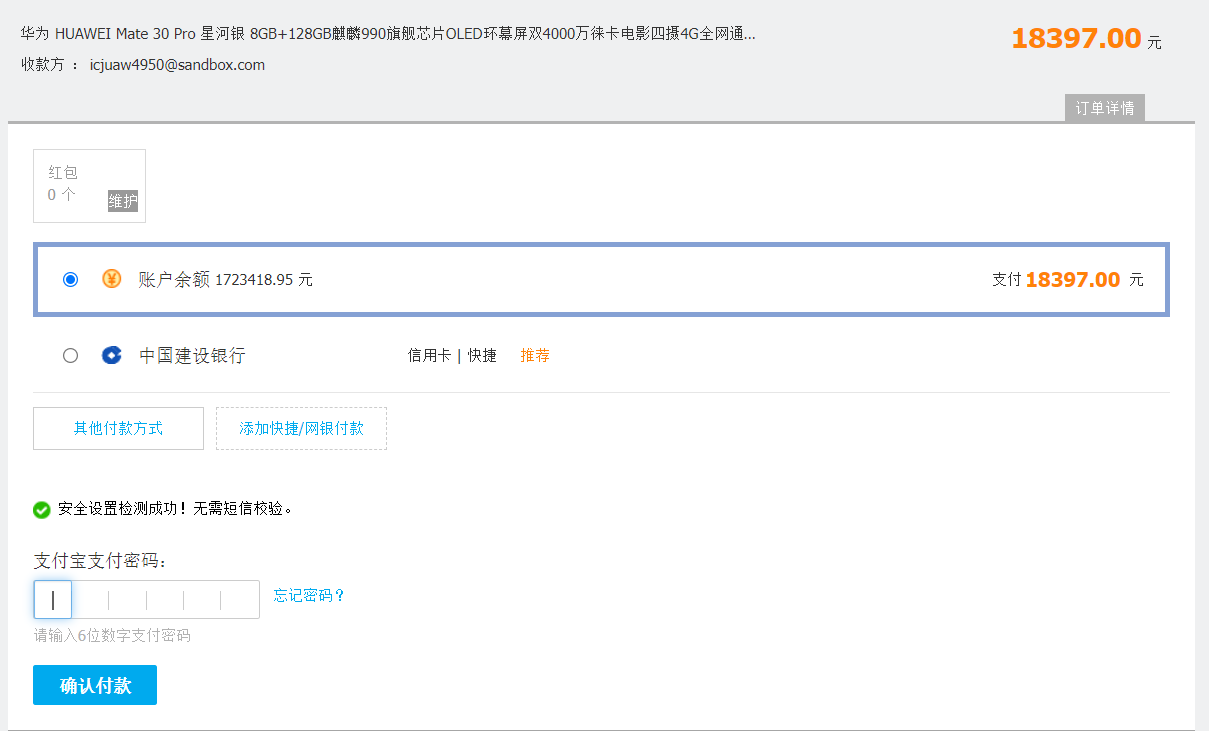Click the 信用卡 | 快捷 text
The height and width of the screenshot is (731, 1209).
click(452, 355)
